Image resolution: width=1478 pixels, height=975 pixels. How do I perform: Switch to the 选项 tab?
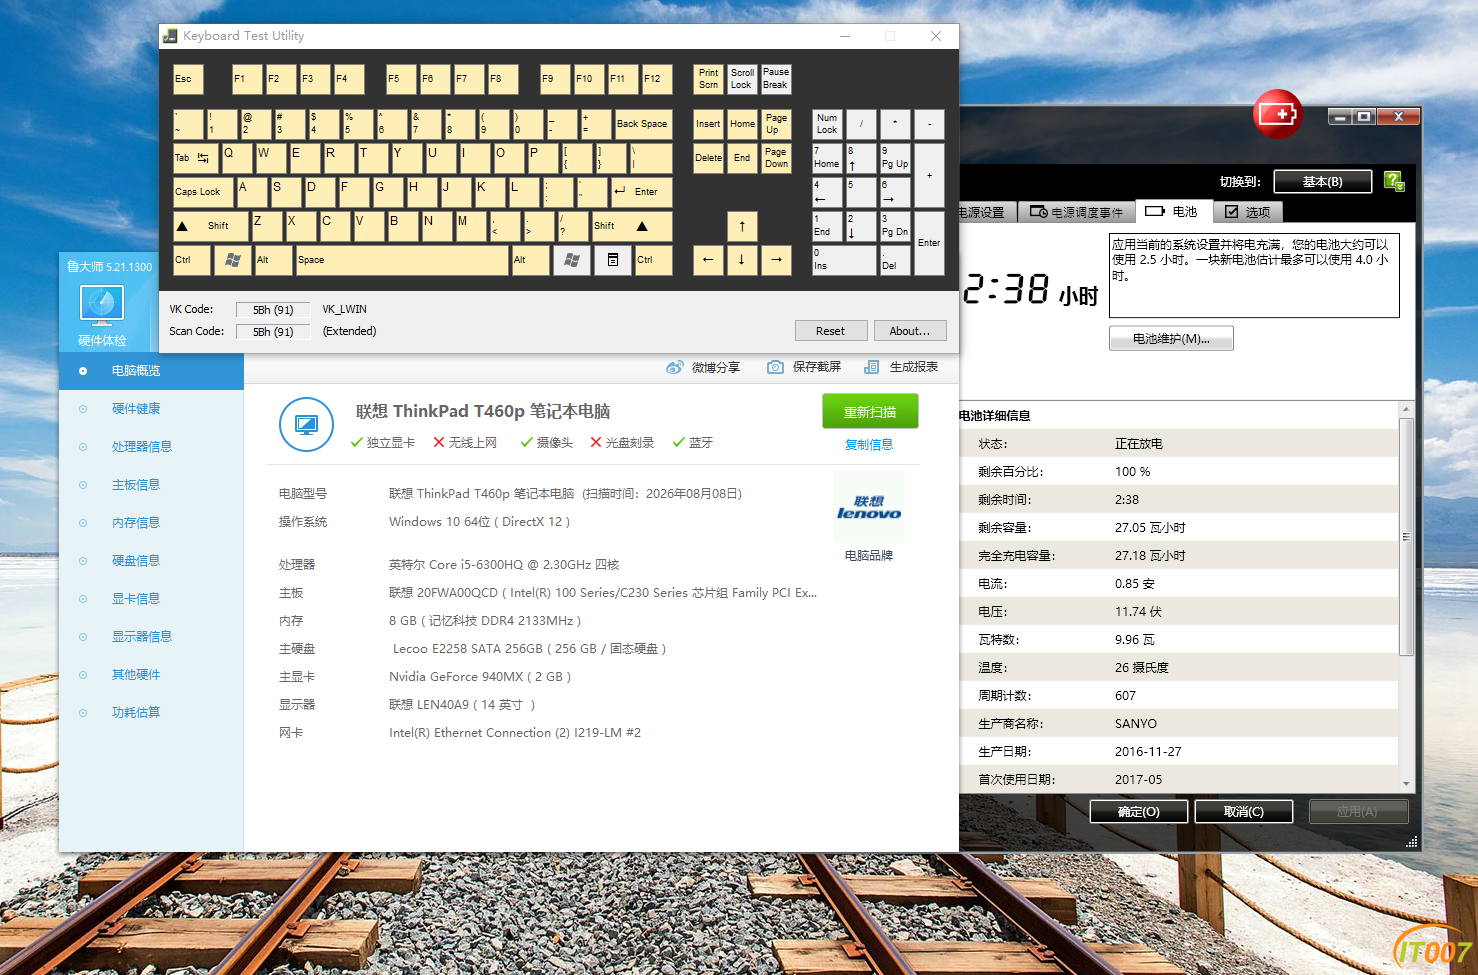point(1248,212)
